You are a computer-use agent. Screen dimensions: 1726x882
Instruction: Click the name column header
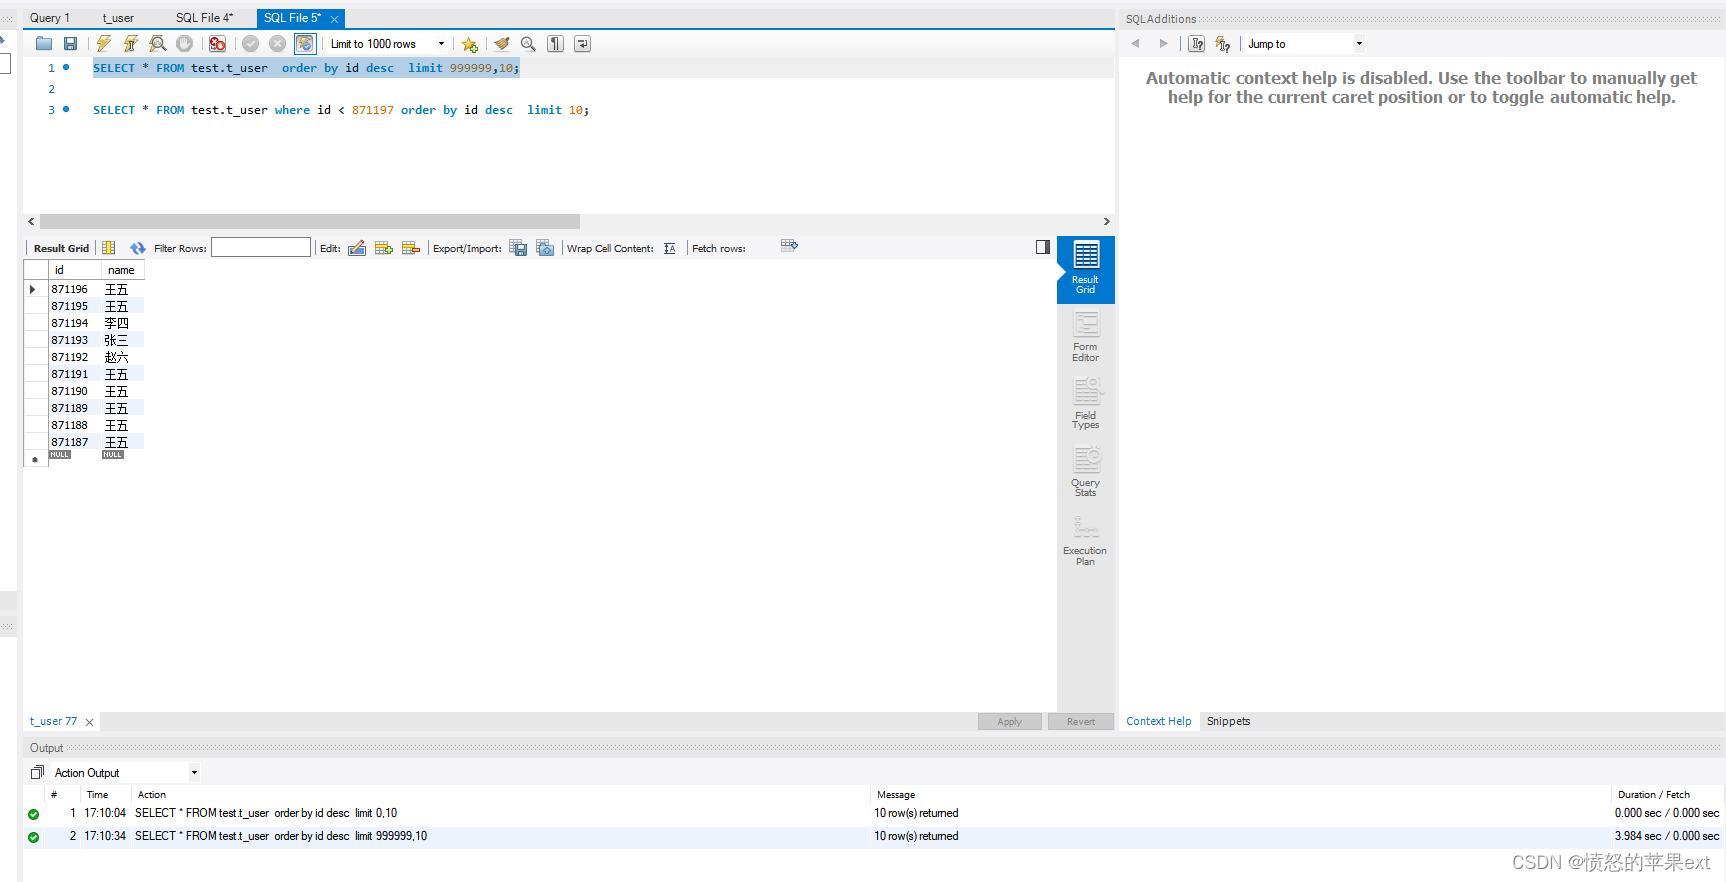pos(122,270)
